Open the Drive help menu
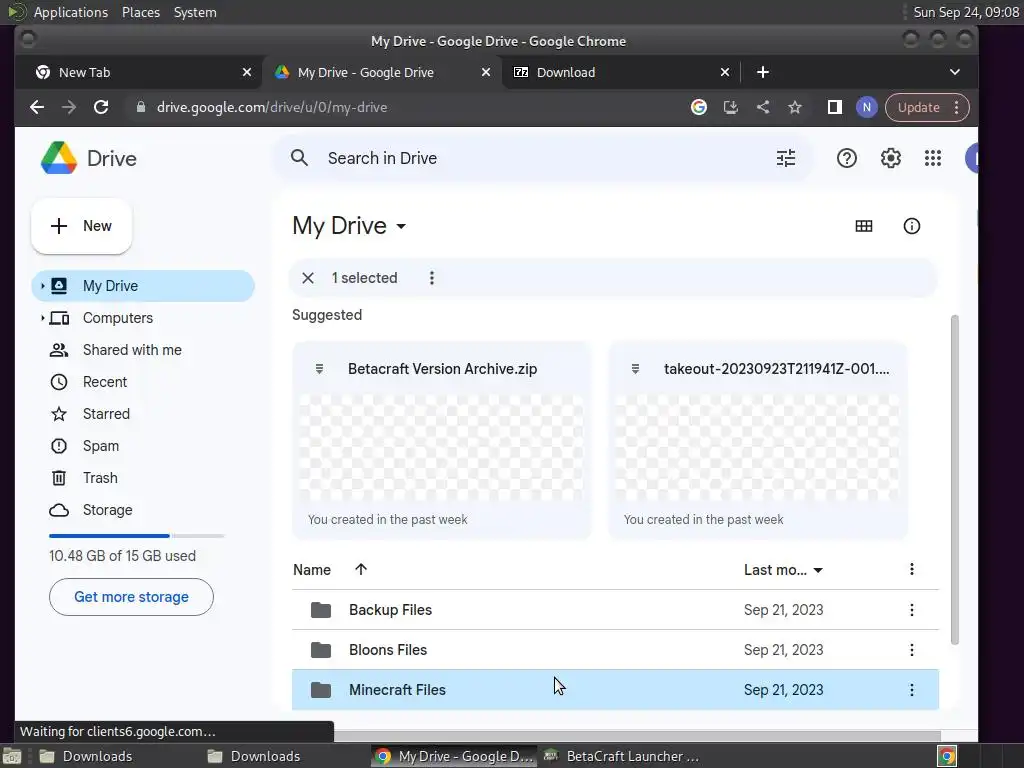Viewport: 1024px width, 768px height. pyautogui.click(x=846, y=158)
